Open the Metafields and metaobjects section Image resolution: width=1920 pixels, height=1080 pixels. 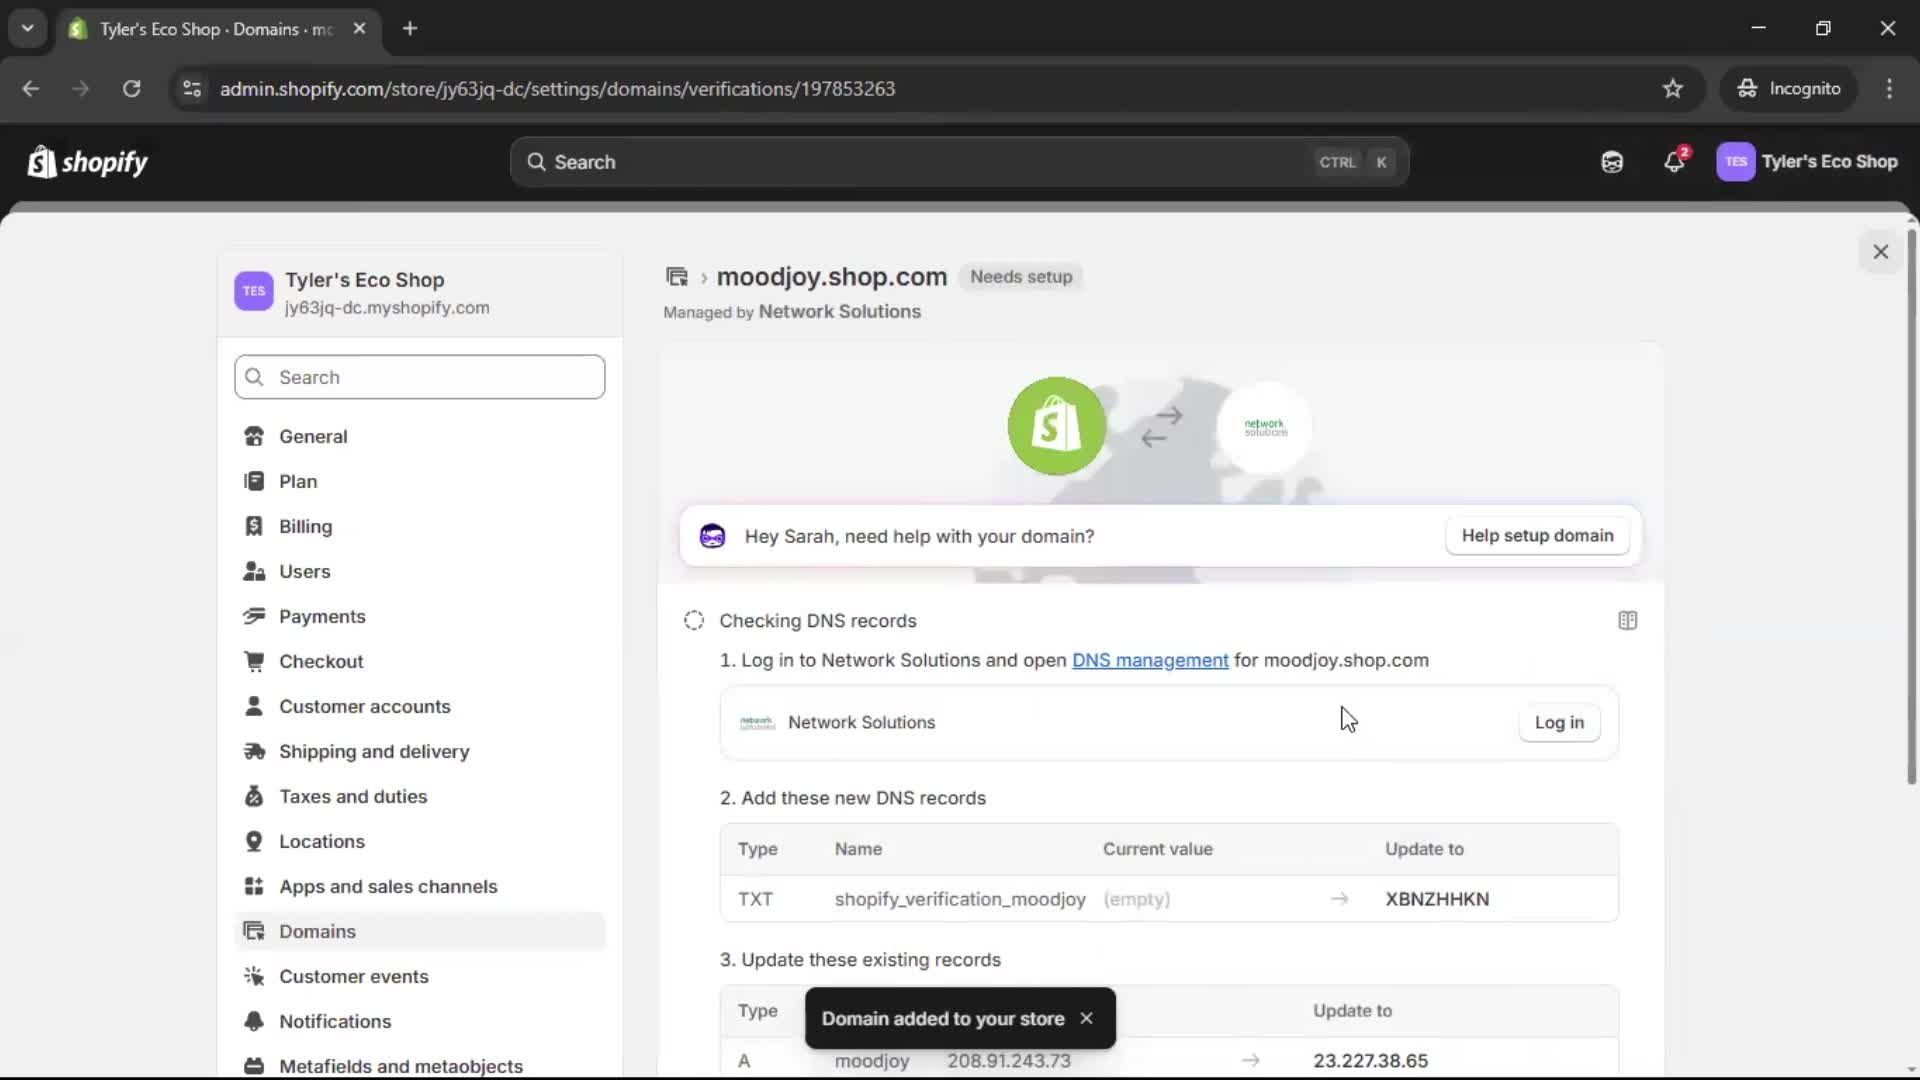click(x=401, y=1066)
